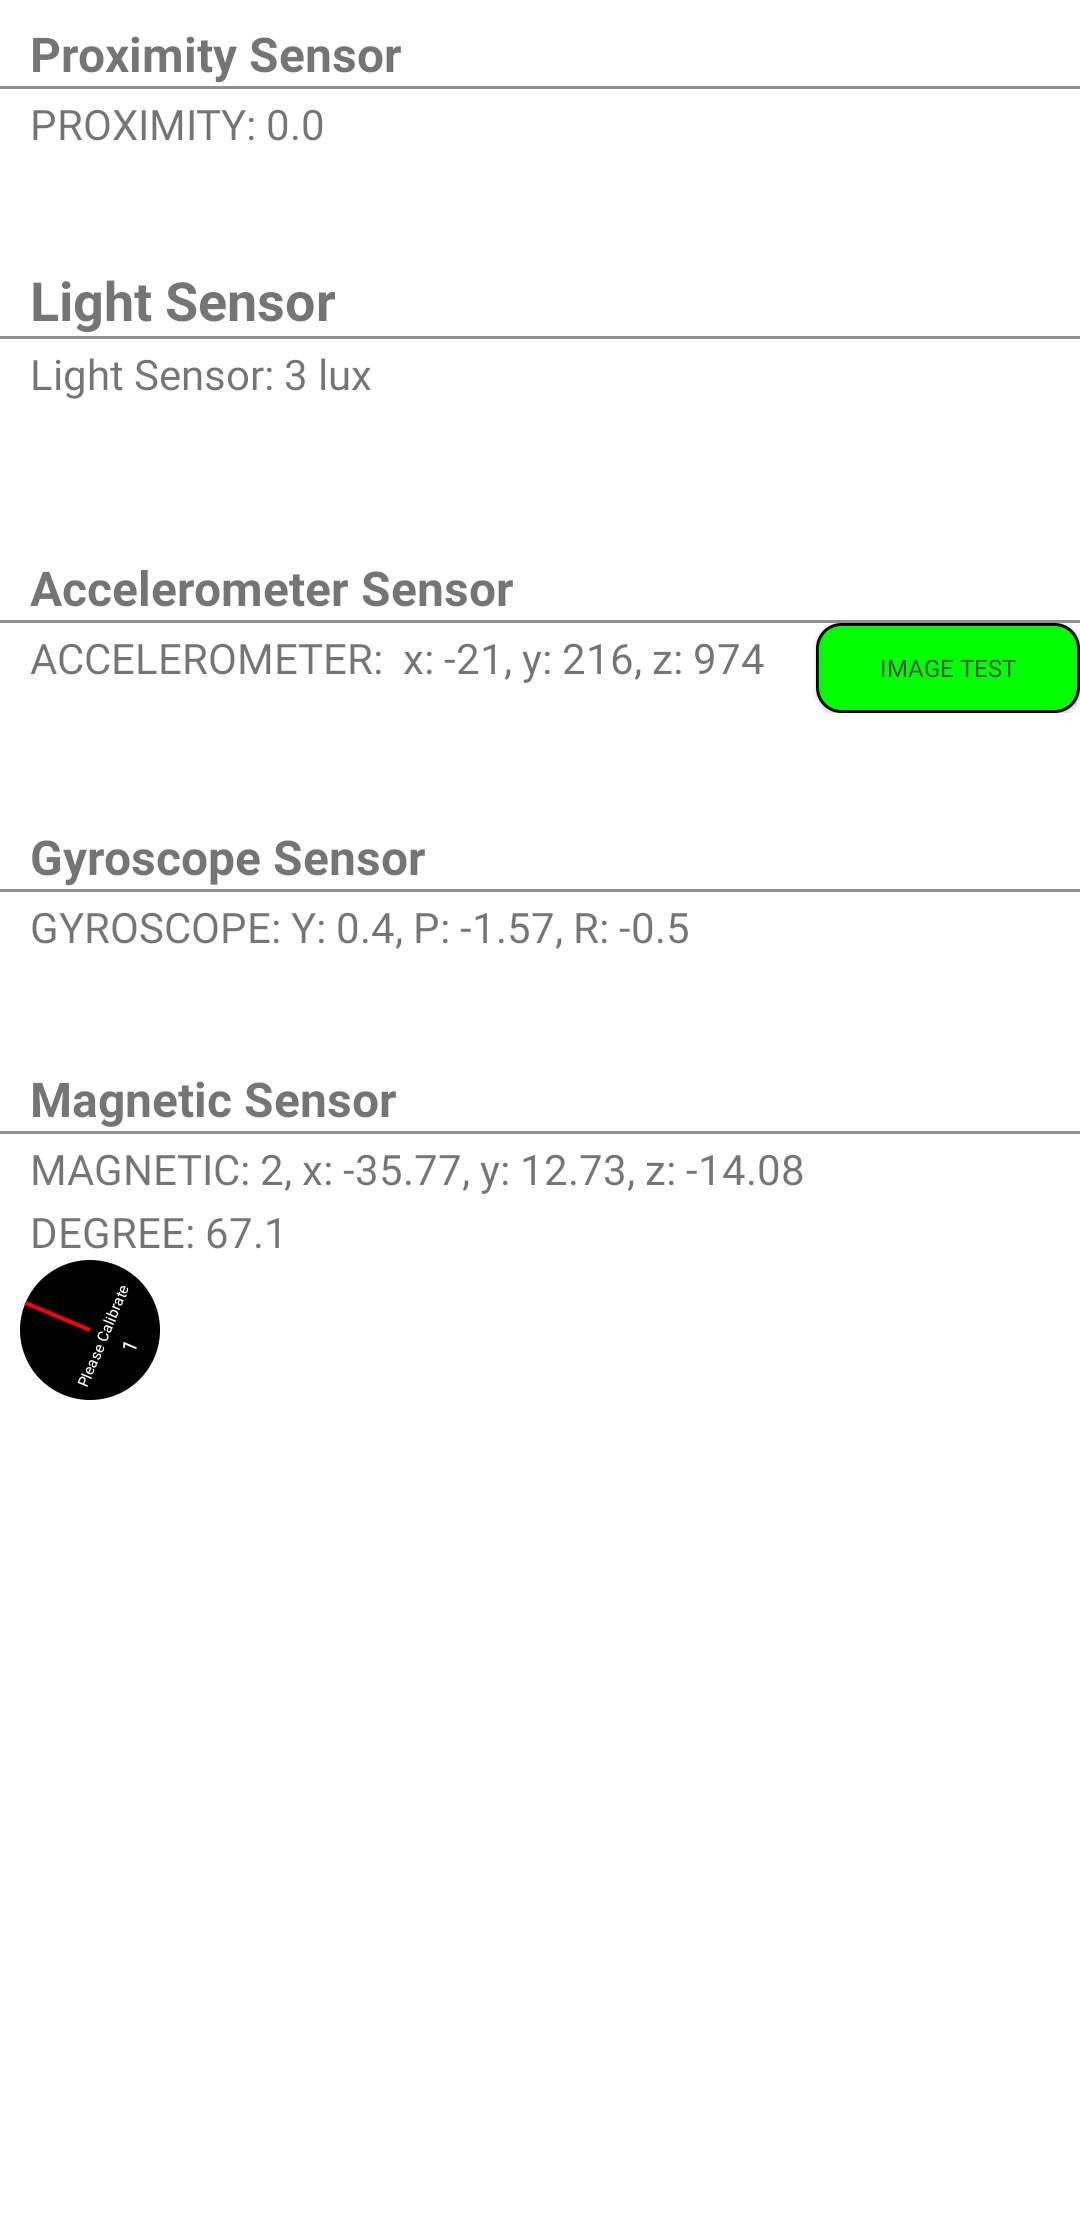Image resolution: width=1080 pixels, height=2232 pixels.
Task: Tap the MAGNETIC x: -35.77 value
Action: click(x=382, y=1171)
